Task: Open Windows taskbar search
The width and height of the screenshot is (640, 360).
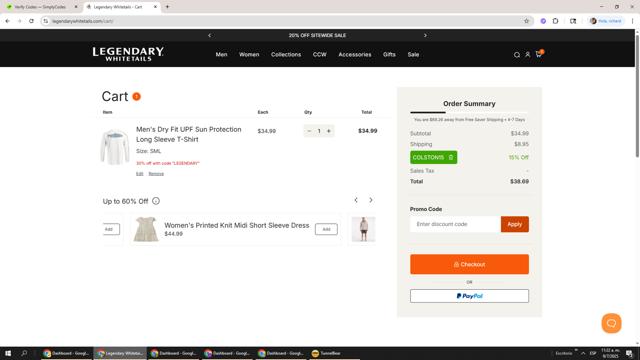Action: (x=24, y=353)
